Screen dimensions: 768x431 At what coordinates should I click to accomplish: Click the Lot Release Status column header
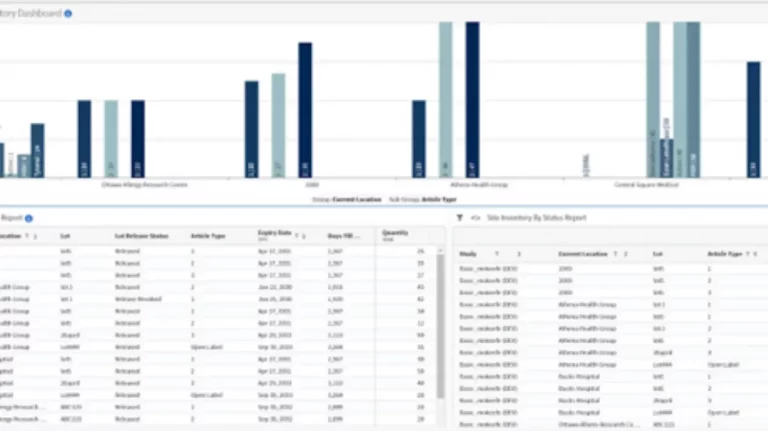click(141, 236)
